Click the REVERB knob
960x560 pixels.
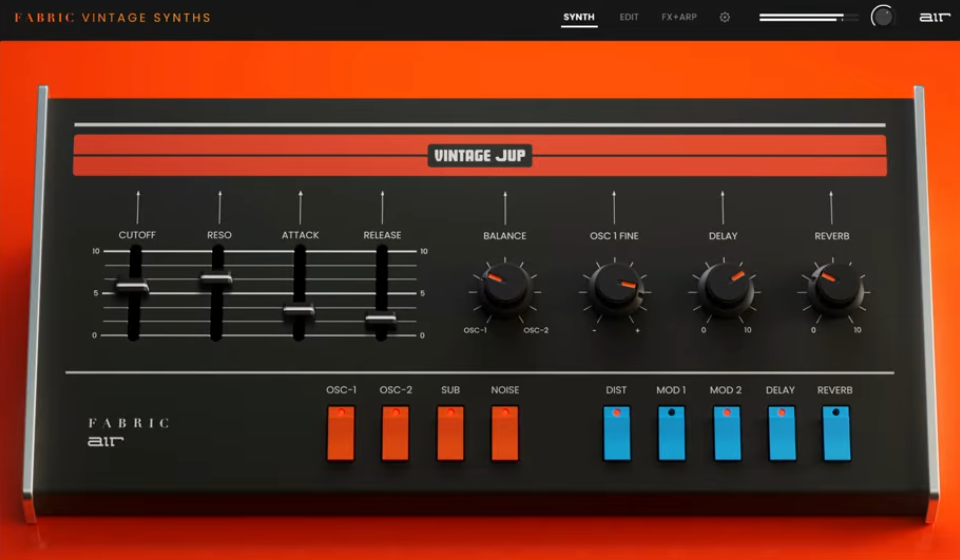tap(833, 289)
